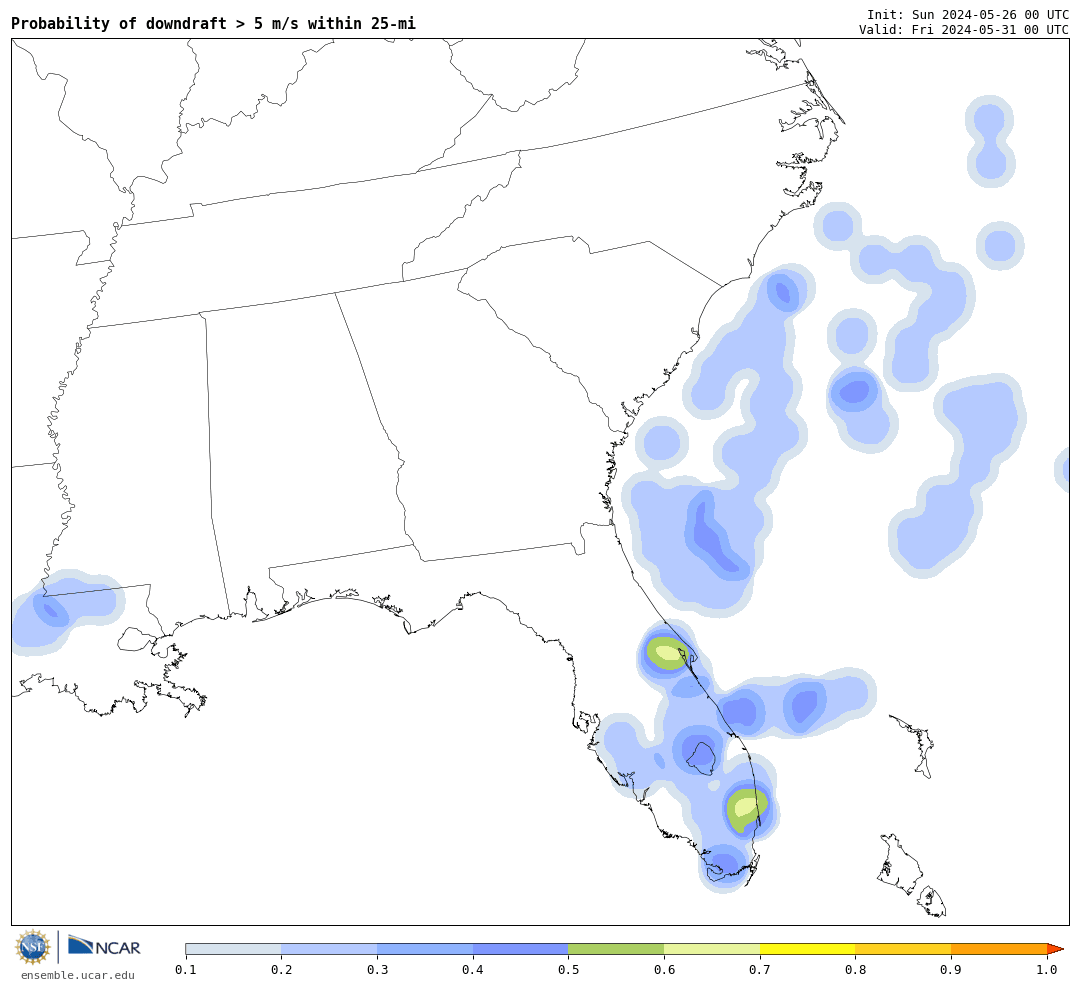Viewport: 1080px width, 988px height.
Task: Click the 0.5–0.6 green colorbar segment
Action: point(616,949)
